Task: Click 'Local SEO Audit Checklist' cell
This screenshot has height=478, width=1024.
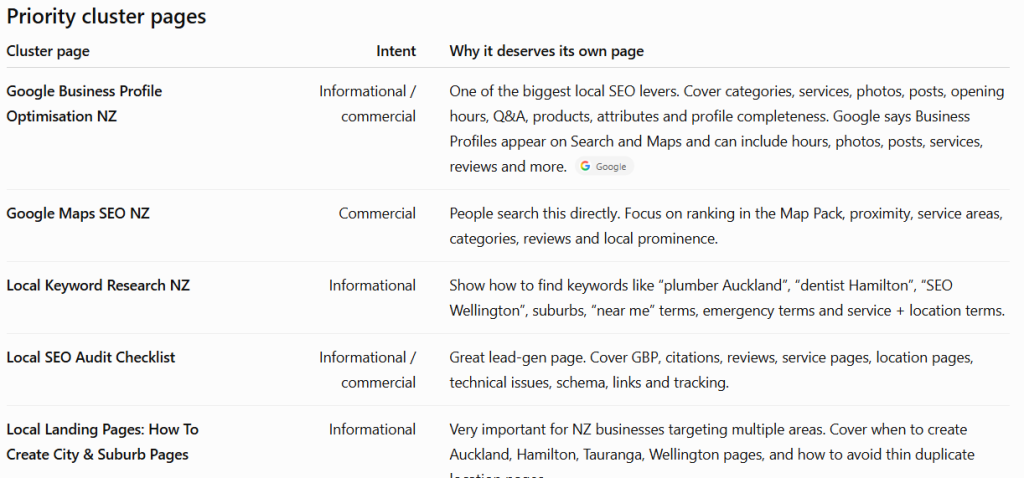Action: pyautogui.click(x=91, y=357)
